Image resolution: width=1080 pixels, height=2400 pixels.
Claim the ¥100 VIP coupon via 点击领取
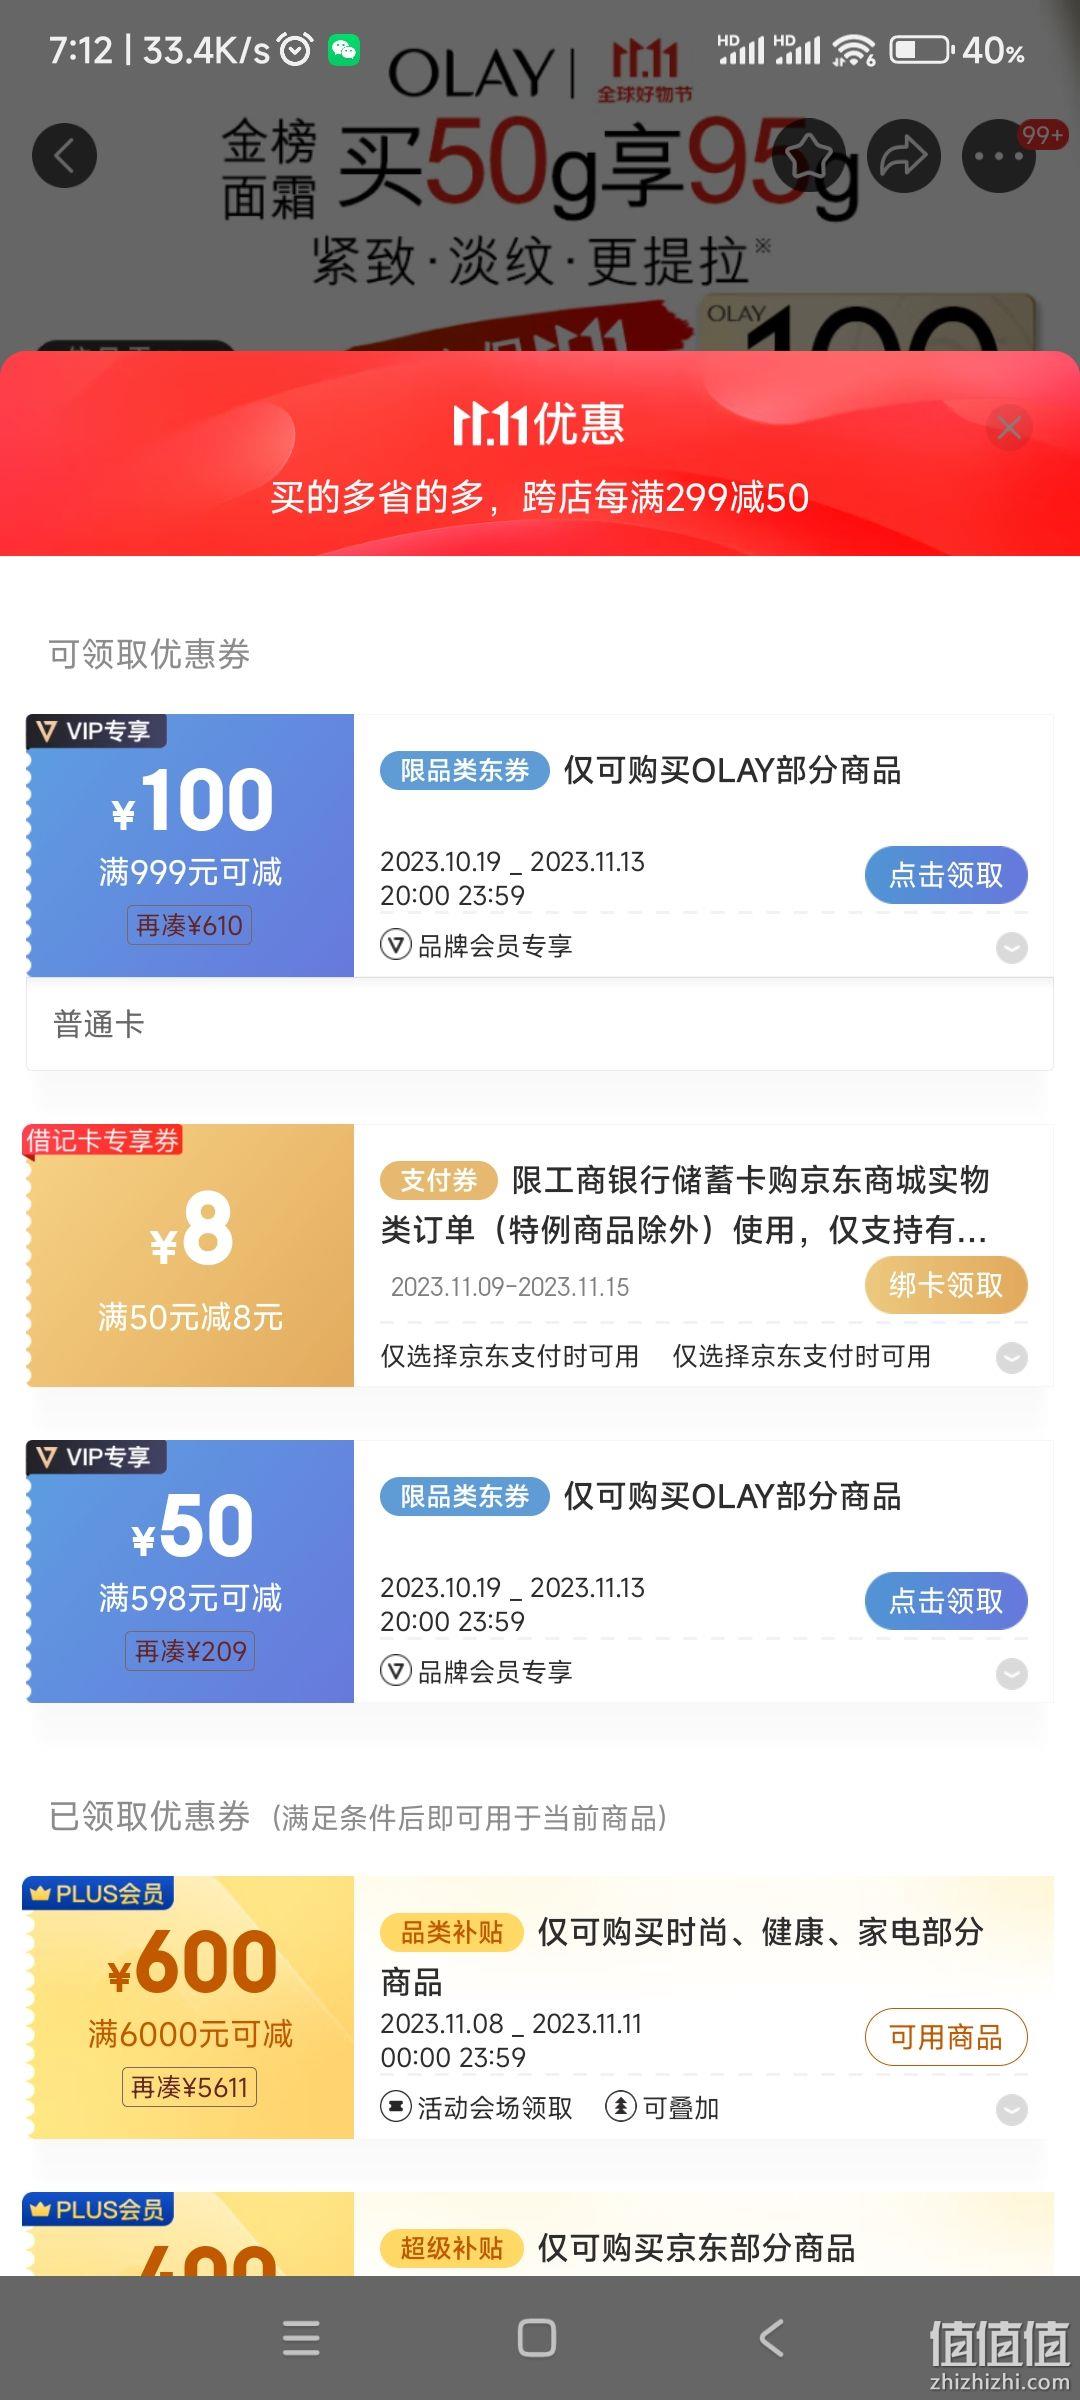click(946, 875)
